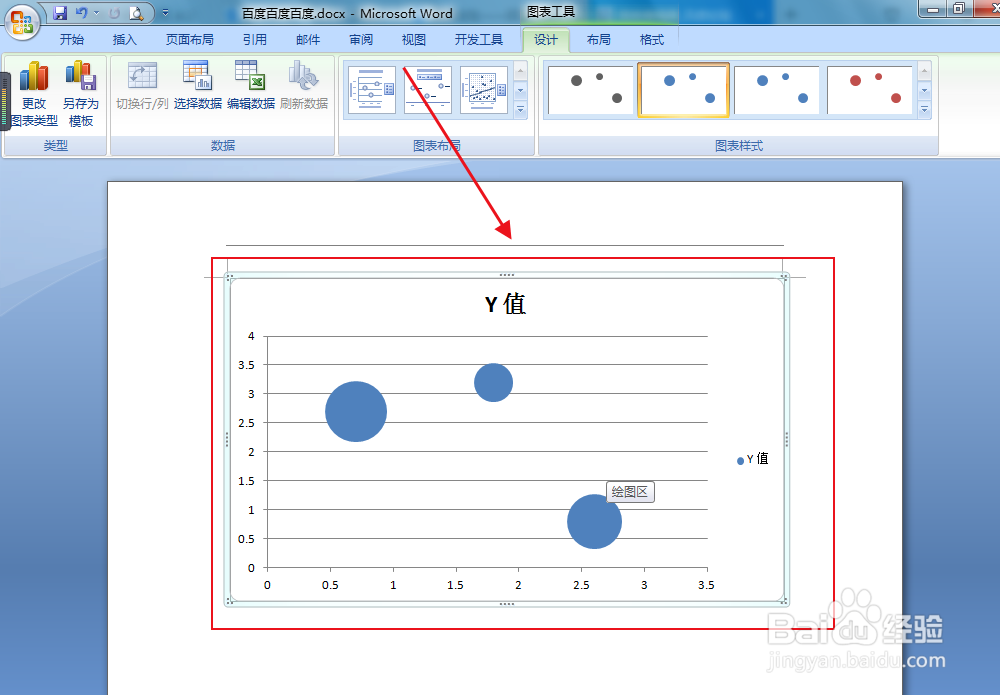Open the undo history dropdown arrow
The image size is (1000, 695).
click(x=96, y=13)
